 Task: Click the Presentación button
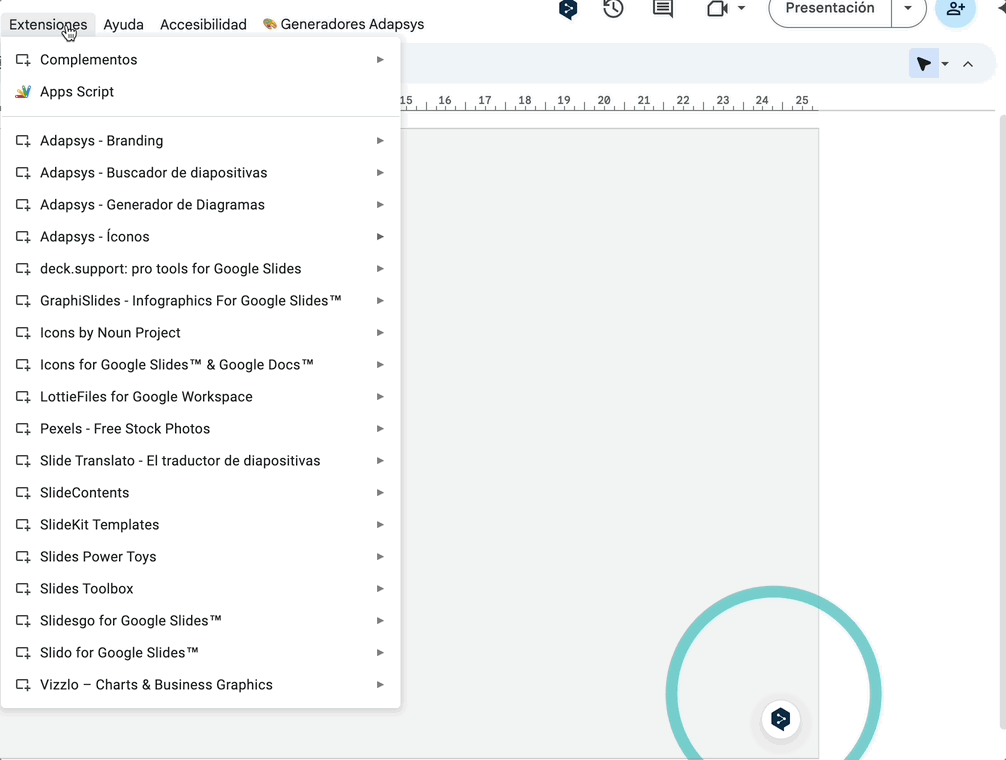830,9
